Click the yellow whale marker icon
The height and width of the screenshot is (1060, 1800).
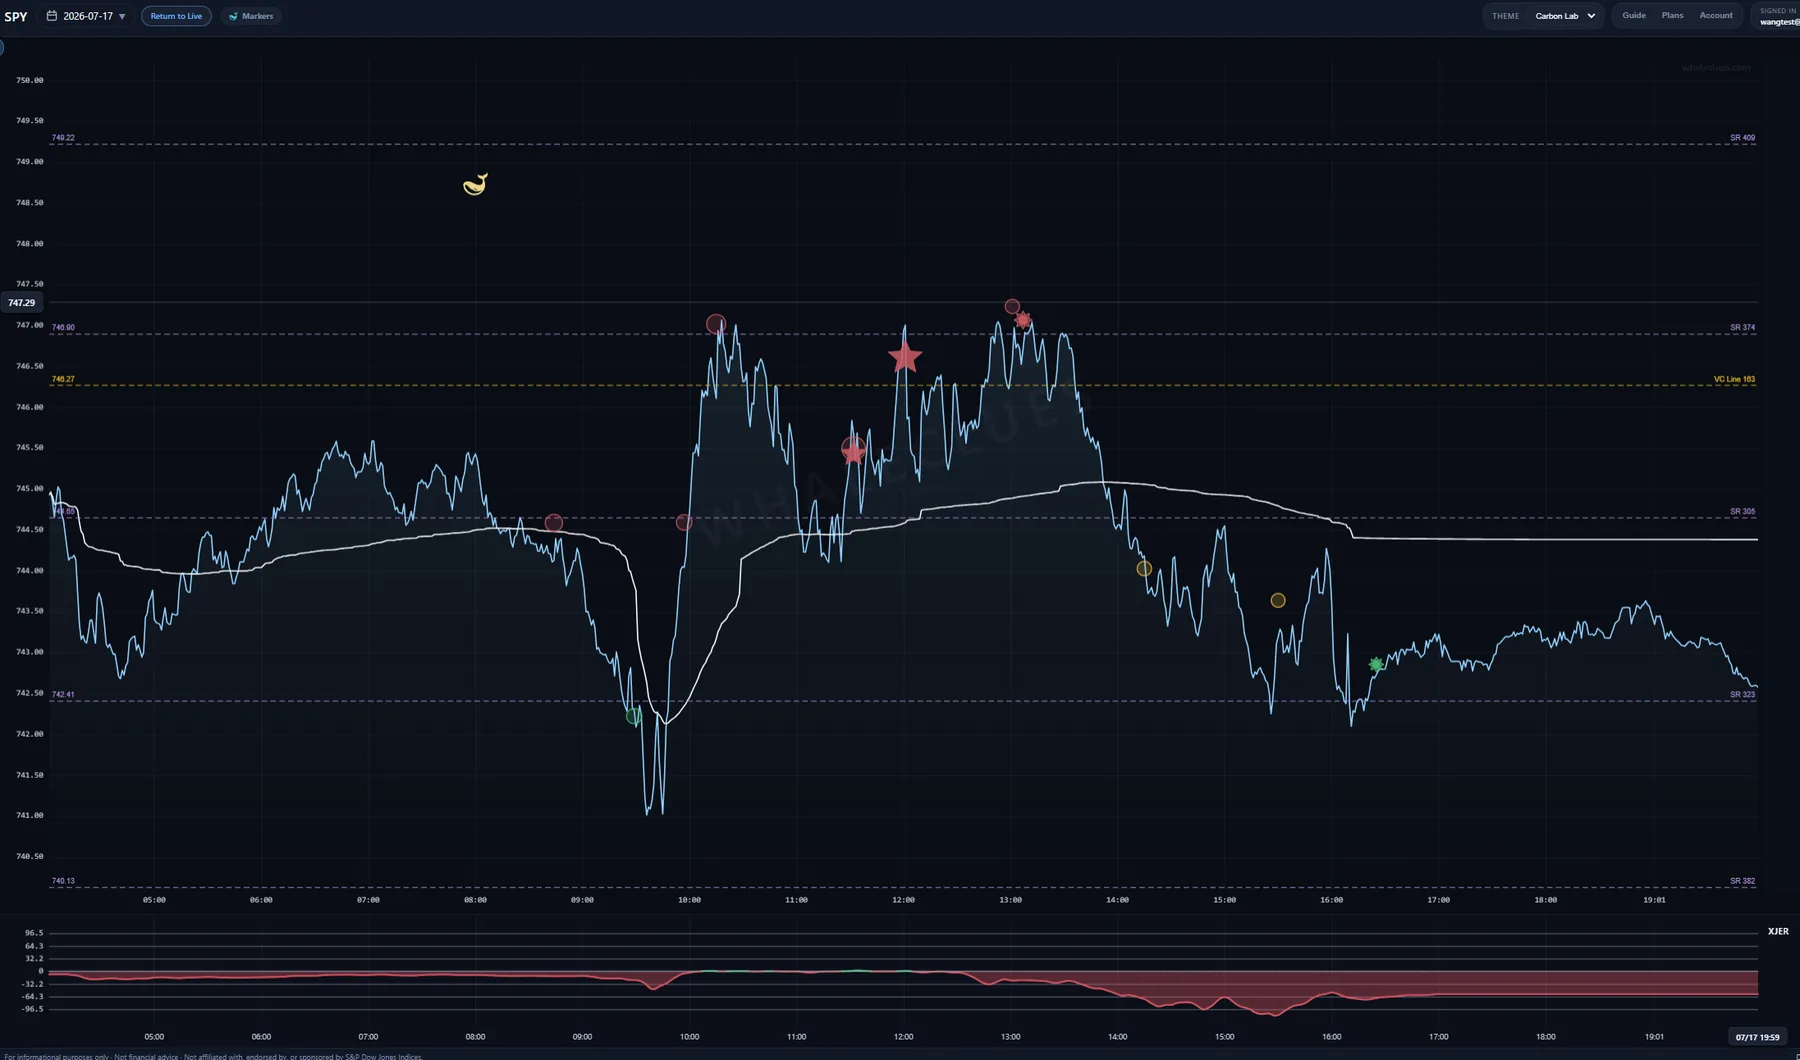(475, 184)
